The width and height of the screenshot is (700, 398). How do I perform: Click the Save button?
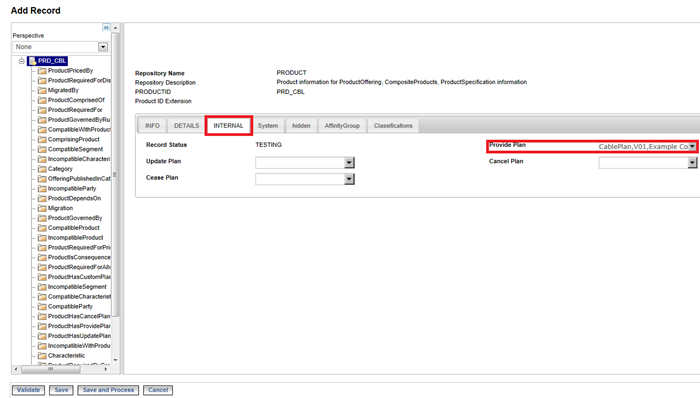point(61,390)
